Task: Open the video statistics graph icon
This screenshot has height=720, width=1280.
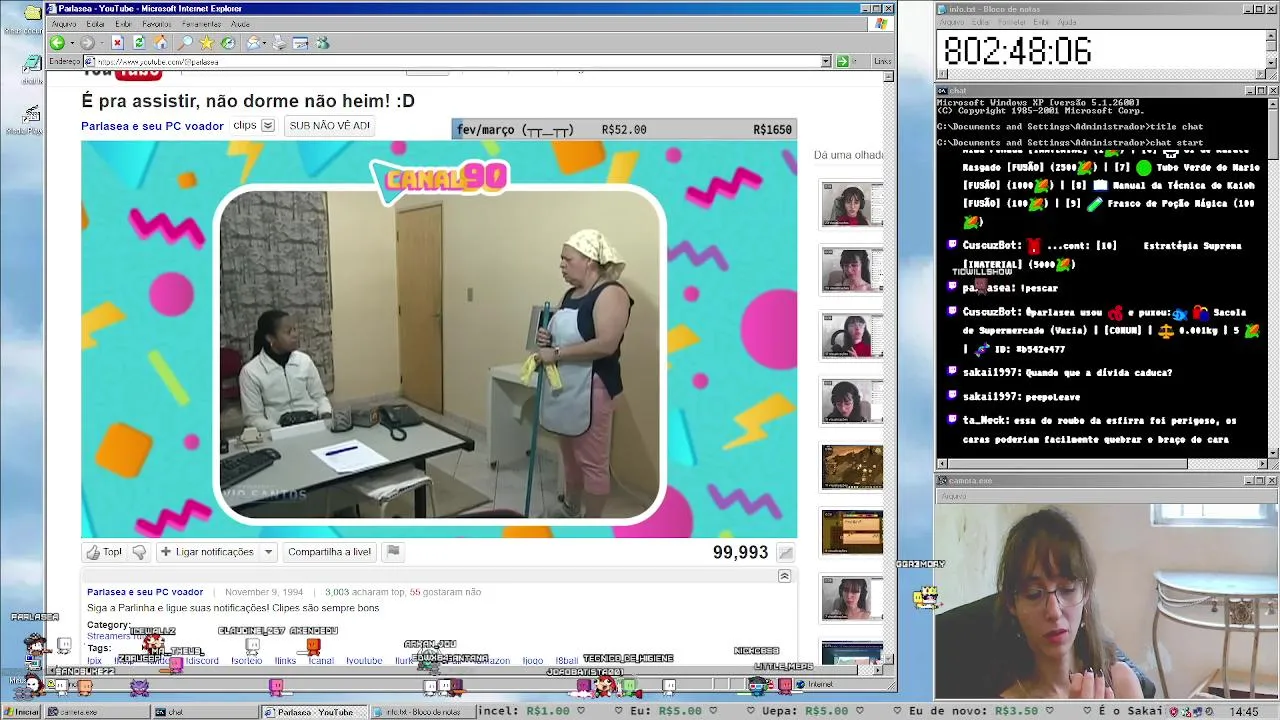Action: (786, 553)
